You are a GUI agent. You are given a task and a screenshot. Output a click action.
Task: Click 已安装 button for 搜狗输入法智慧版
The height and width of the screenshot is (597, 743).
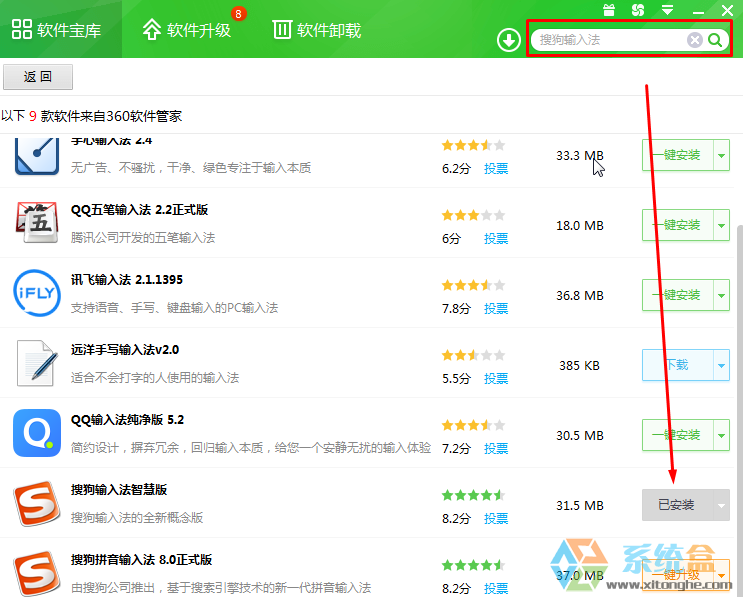click(678, 505)
